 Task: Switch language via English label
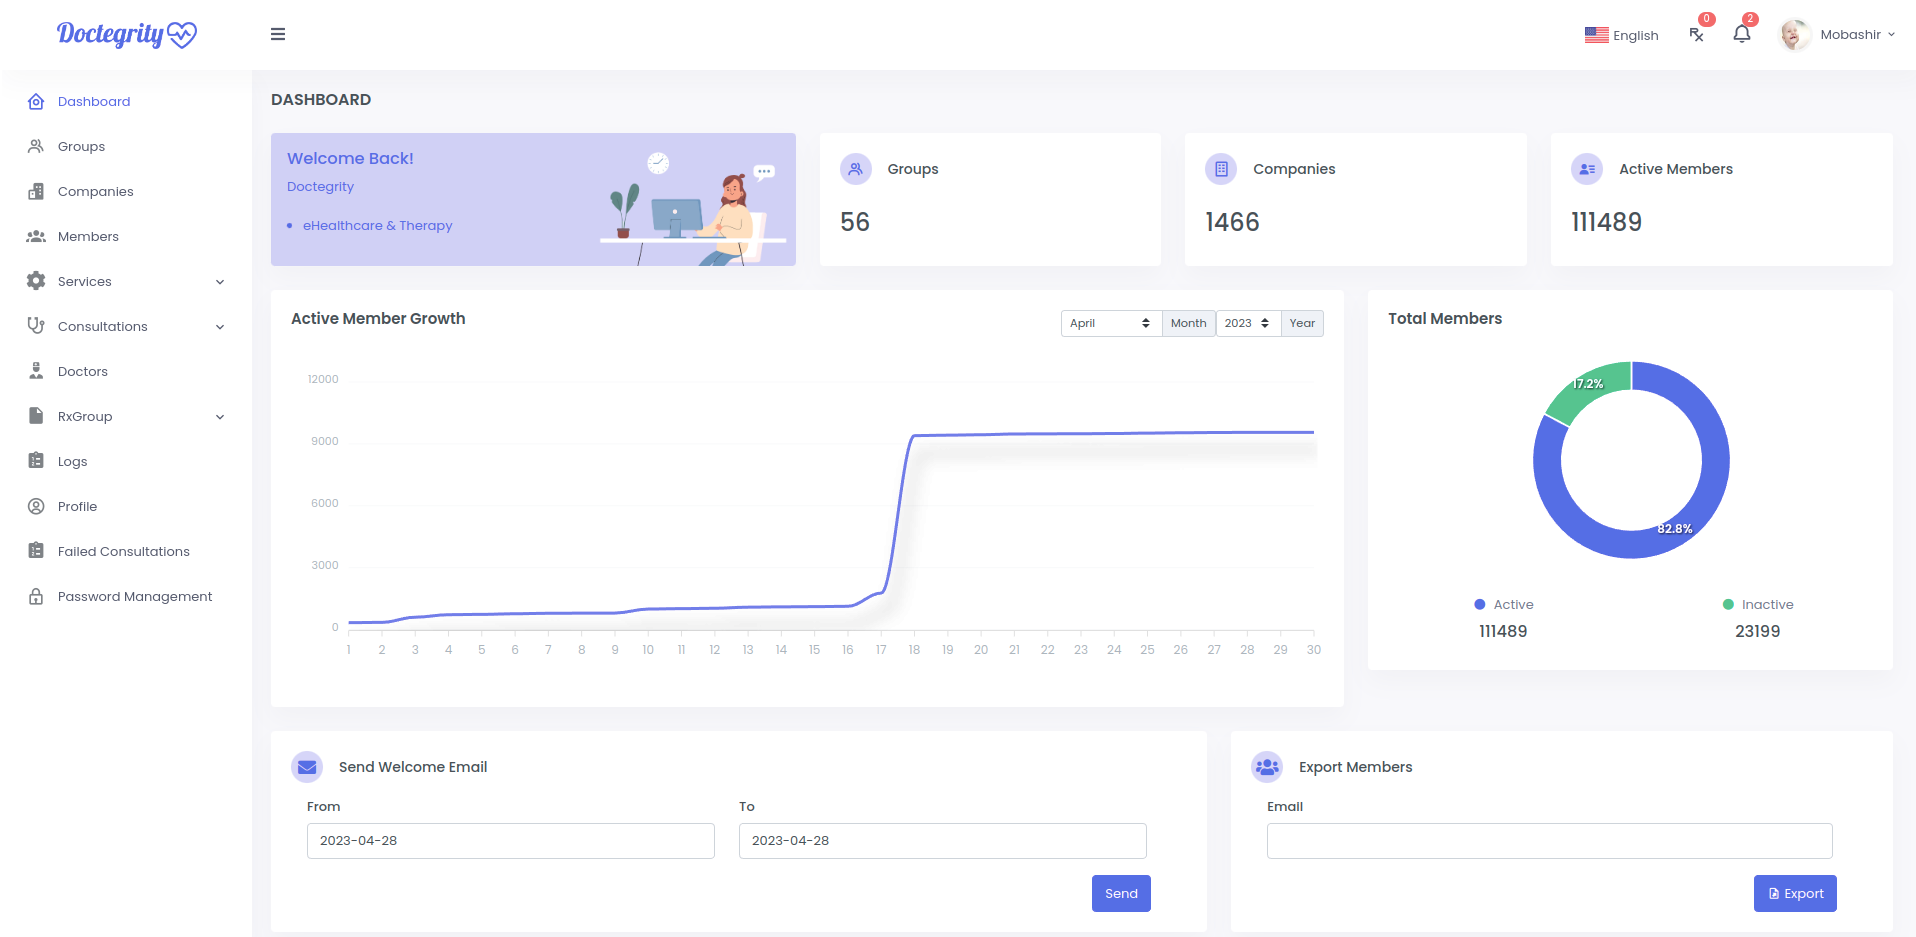[x=1636, y=35]
